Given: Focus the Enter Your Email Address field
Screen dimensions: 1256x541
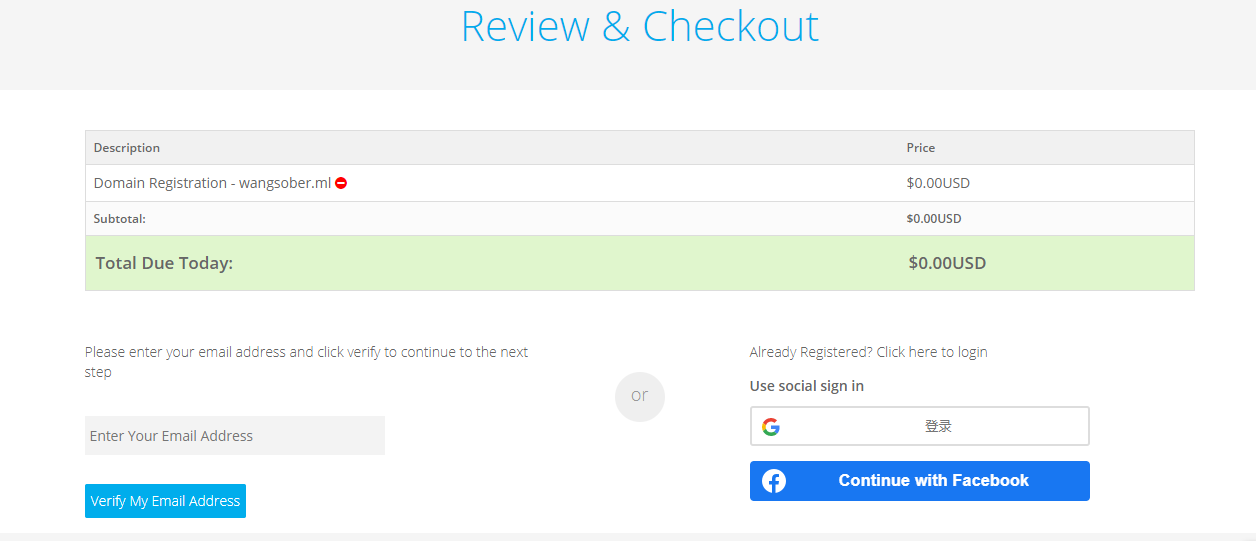Looking at the screenshot, I should pos(235,436).
